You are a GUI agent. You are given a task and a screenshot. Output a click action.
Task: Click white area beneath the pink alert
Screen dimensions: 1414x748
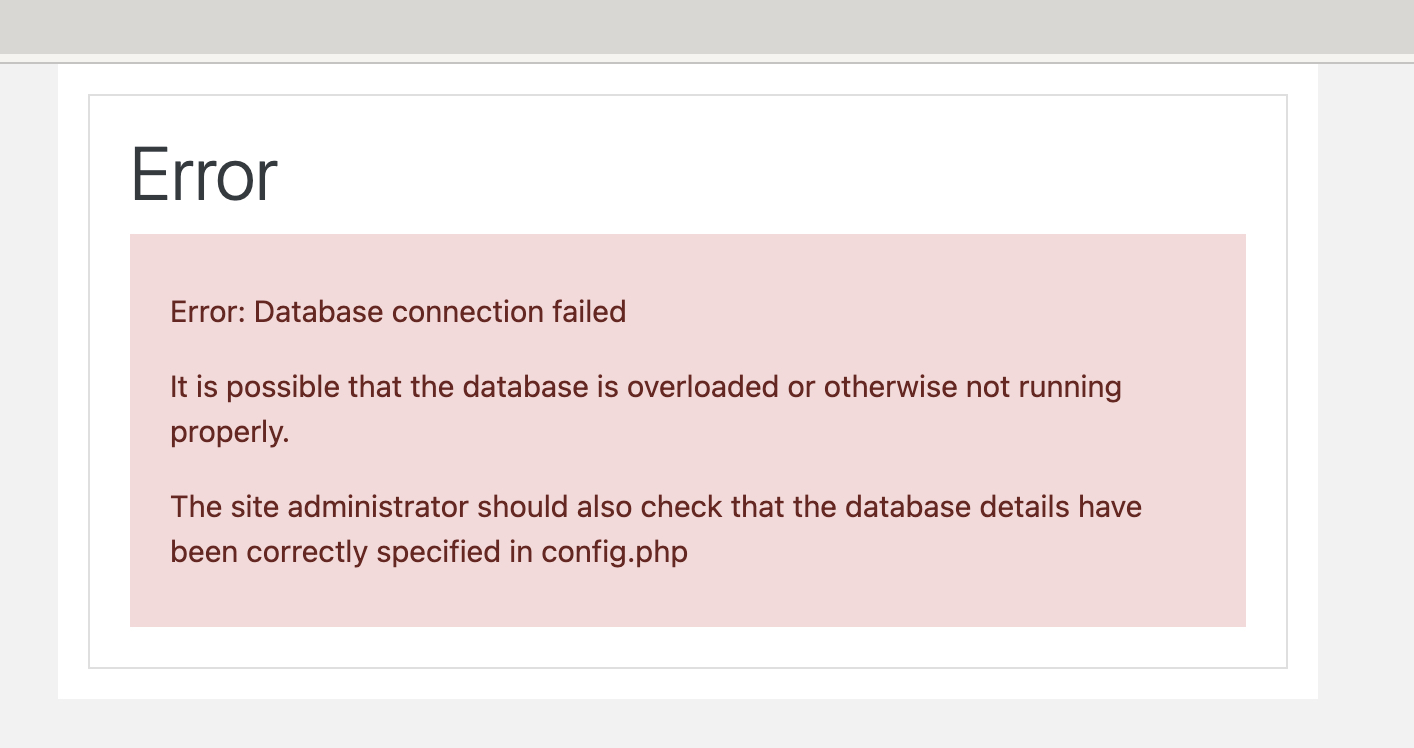pyautogui.click(x=687, y=647)
